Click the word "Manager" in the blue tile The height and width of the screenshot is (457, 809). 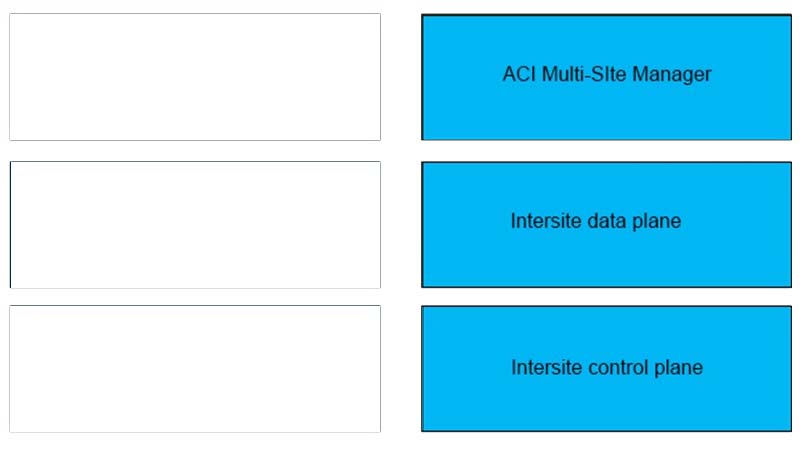672,75
